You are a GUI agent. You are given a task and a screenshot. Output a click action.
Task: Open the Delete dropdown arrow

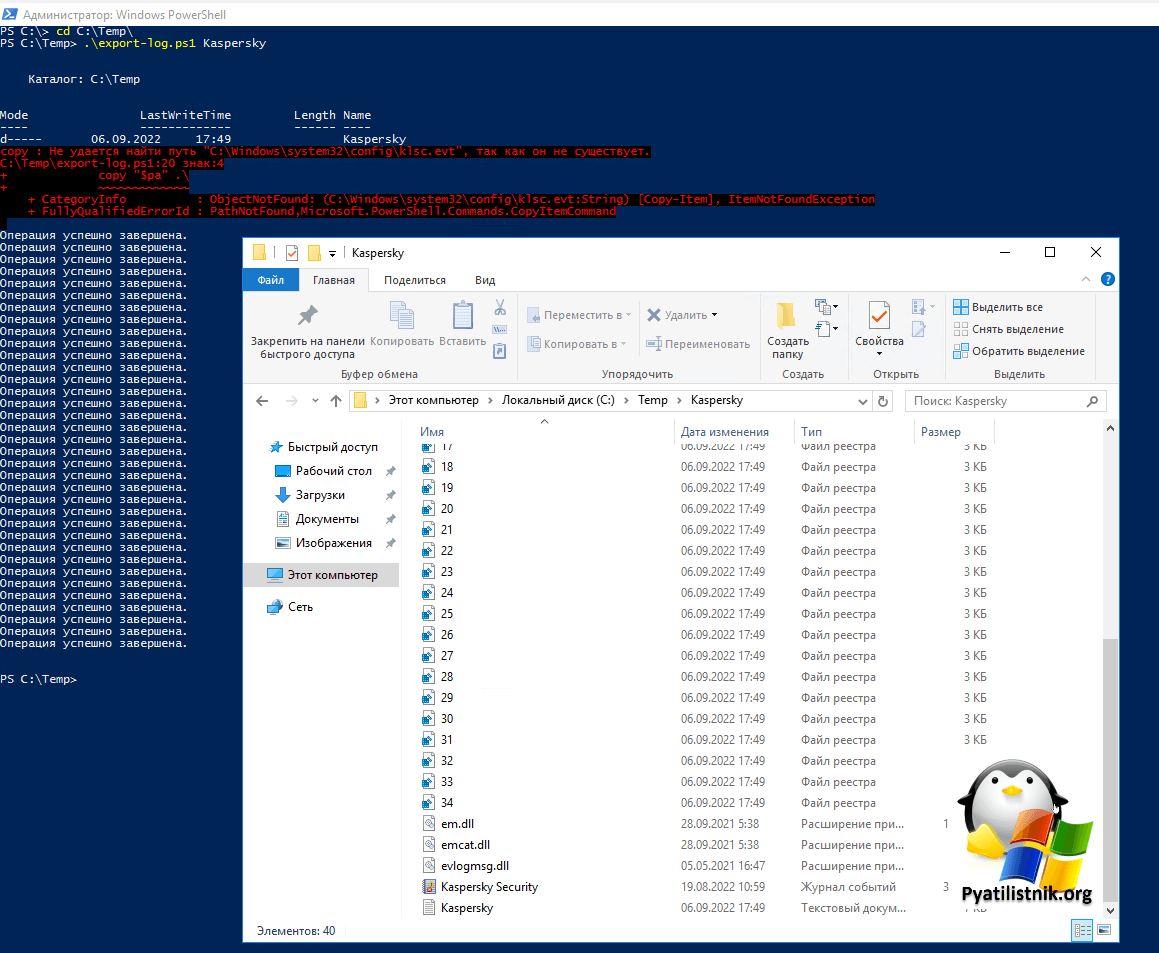[714, 315]
